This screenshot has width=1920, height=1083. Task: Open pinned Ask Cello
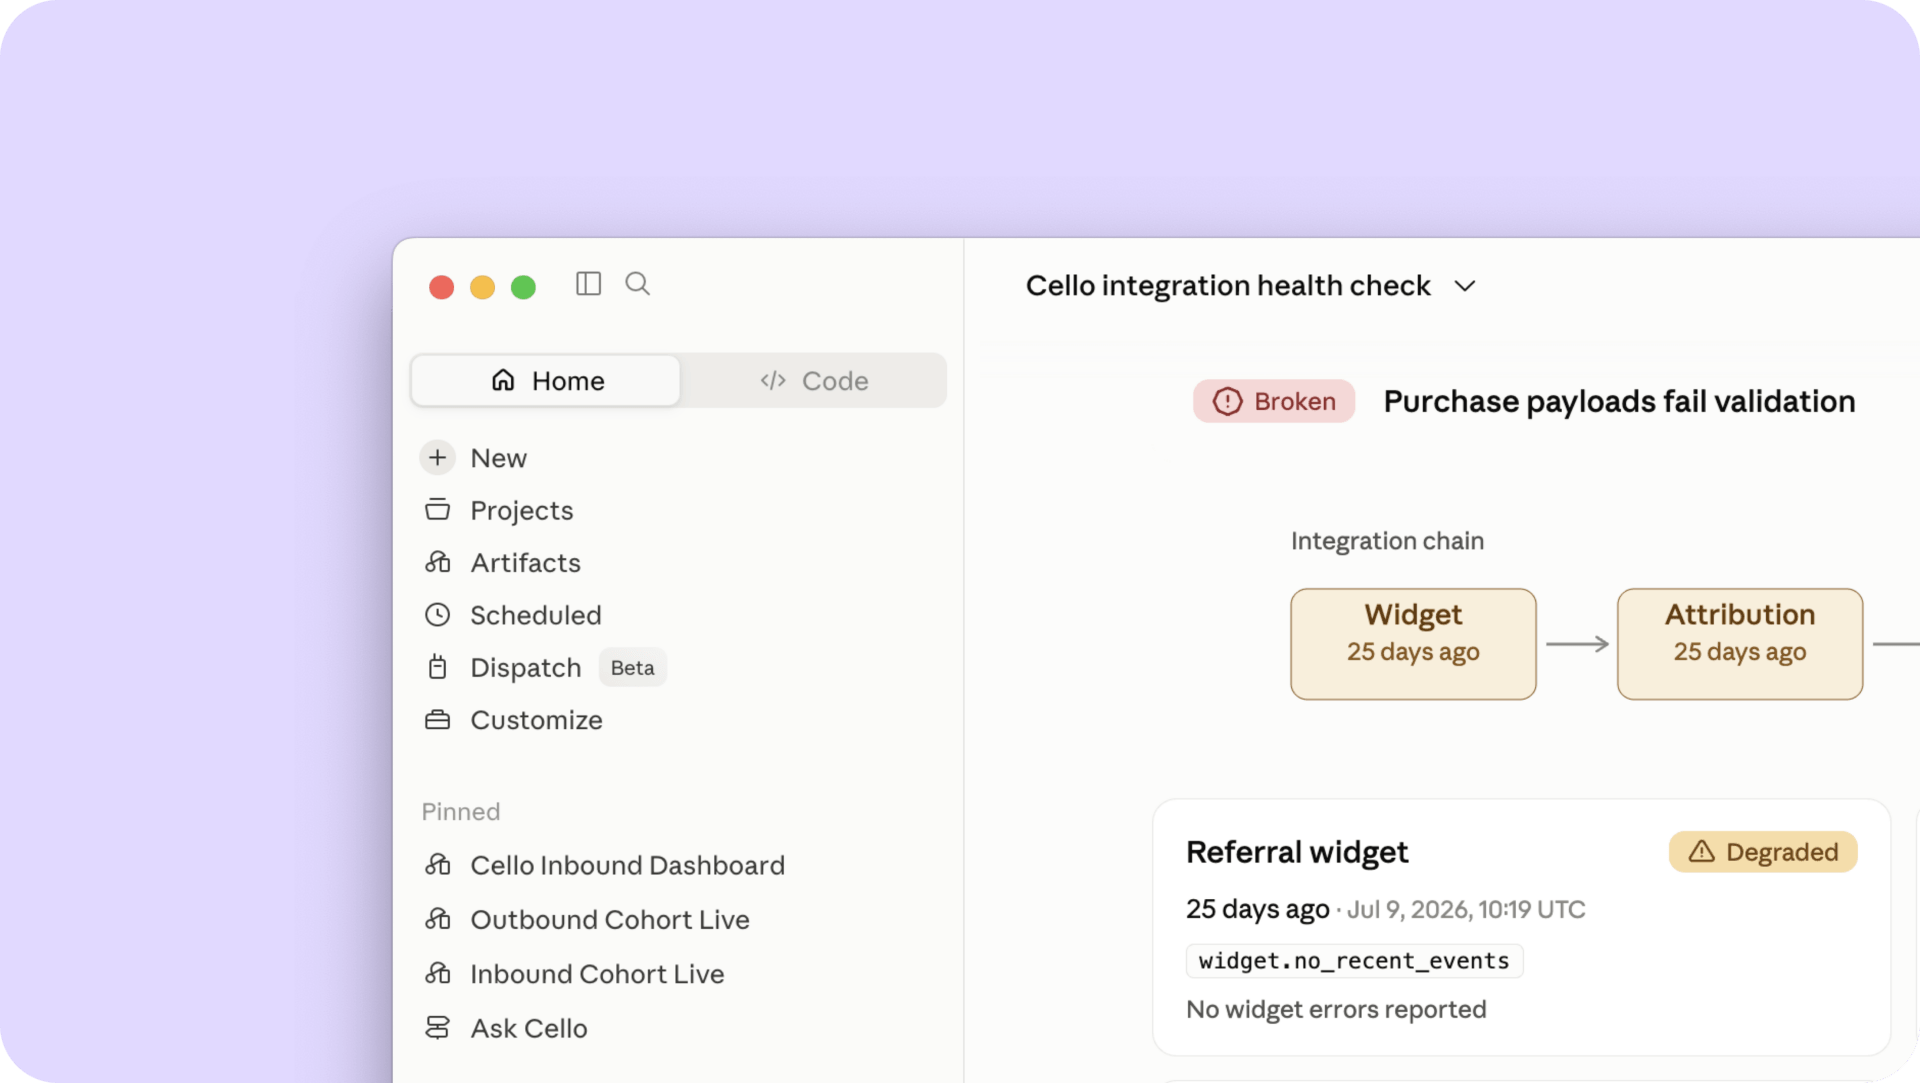[528, 1029]
